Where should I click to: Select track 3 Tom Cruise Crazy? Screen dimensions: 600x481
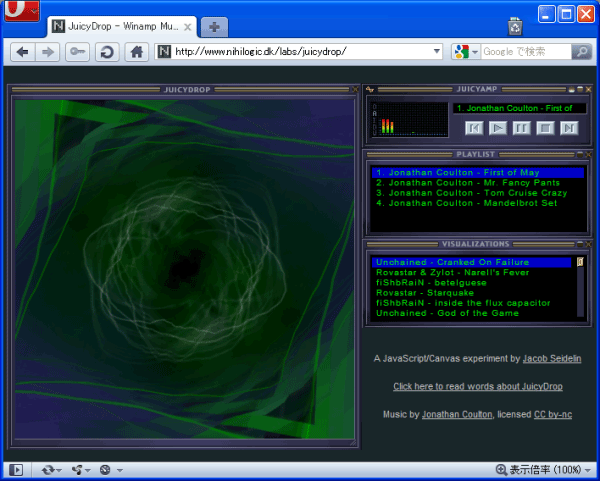tap(478, 193)
